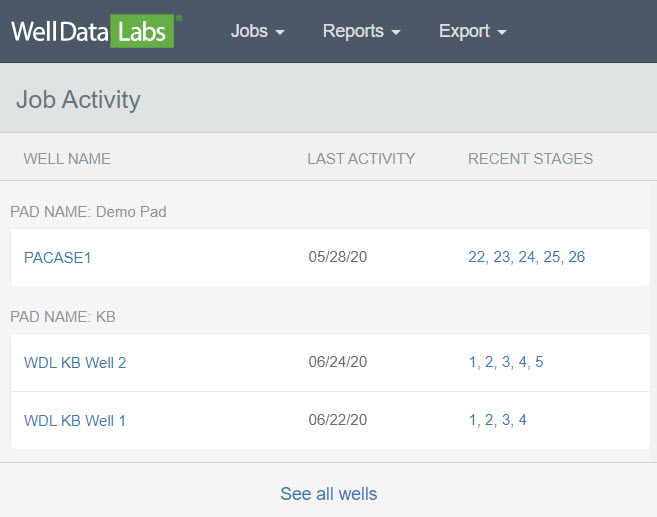Open the Export dropdown menu
This screenshot has width=657, height=517.
(x=472, y=31)
